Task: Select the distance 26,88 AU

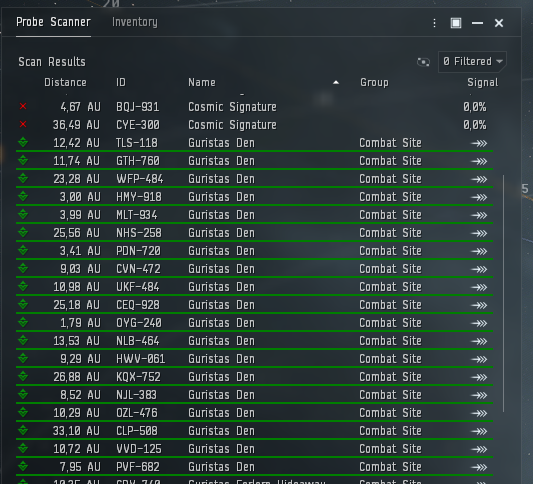Action: (77, 377)
